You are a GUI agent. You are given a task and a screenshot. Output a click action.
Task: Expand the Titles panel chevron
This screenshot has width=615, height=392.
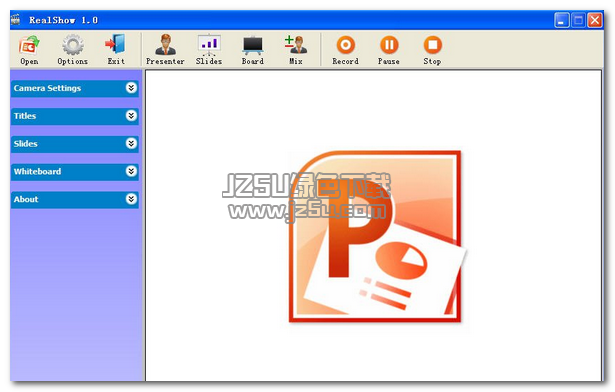click(x=131, y=116)
